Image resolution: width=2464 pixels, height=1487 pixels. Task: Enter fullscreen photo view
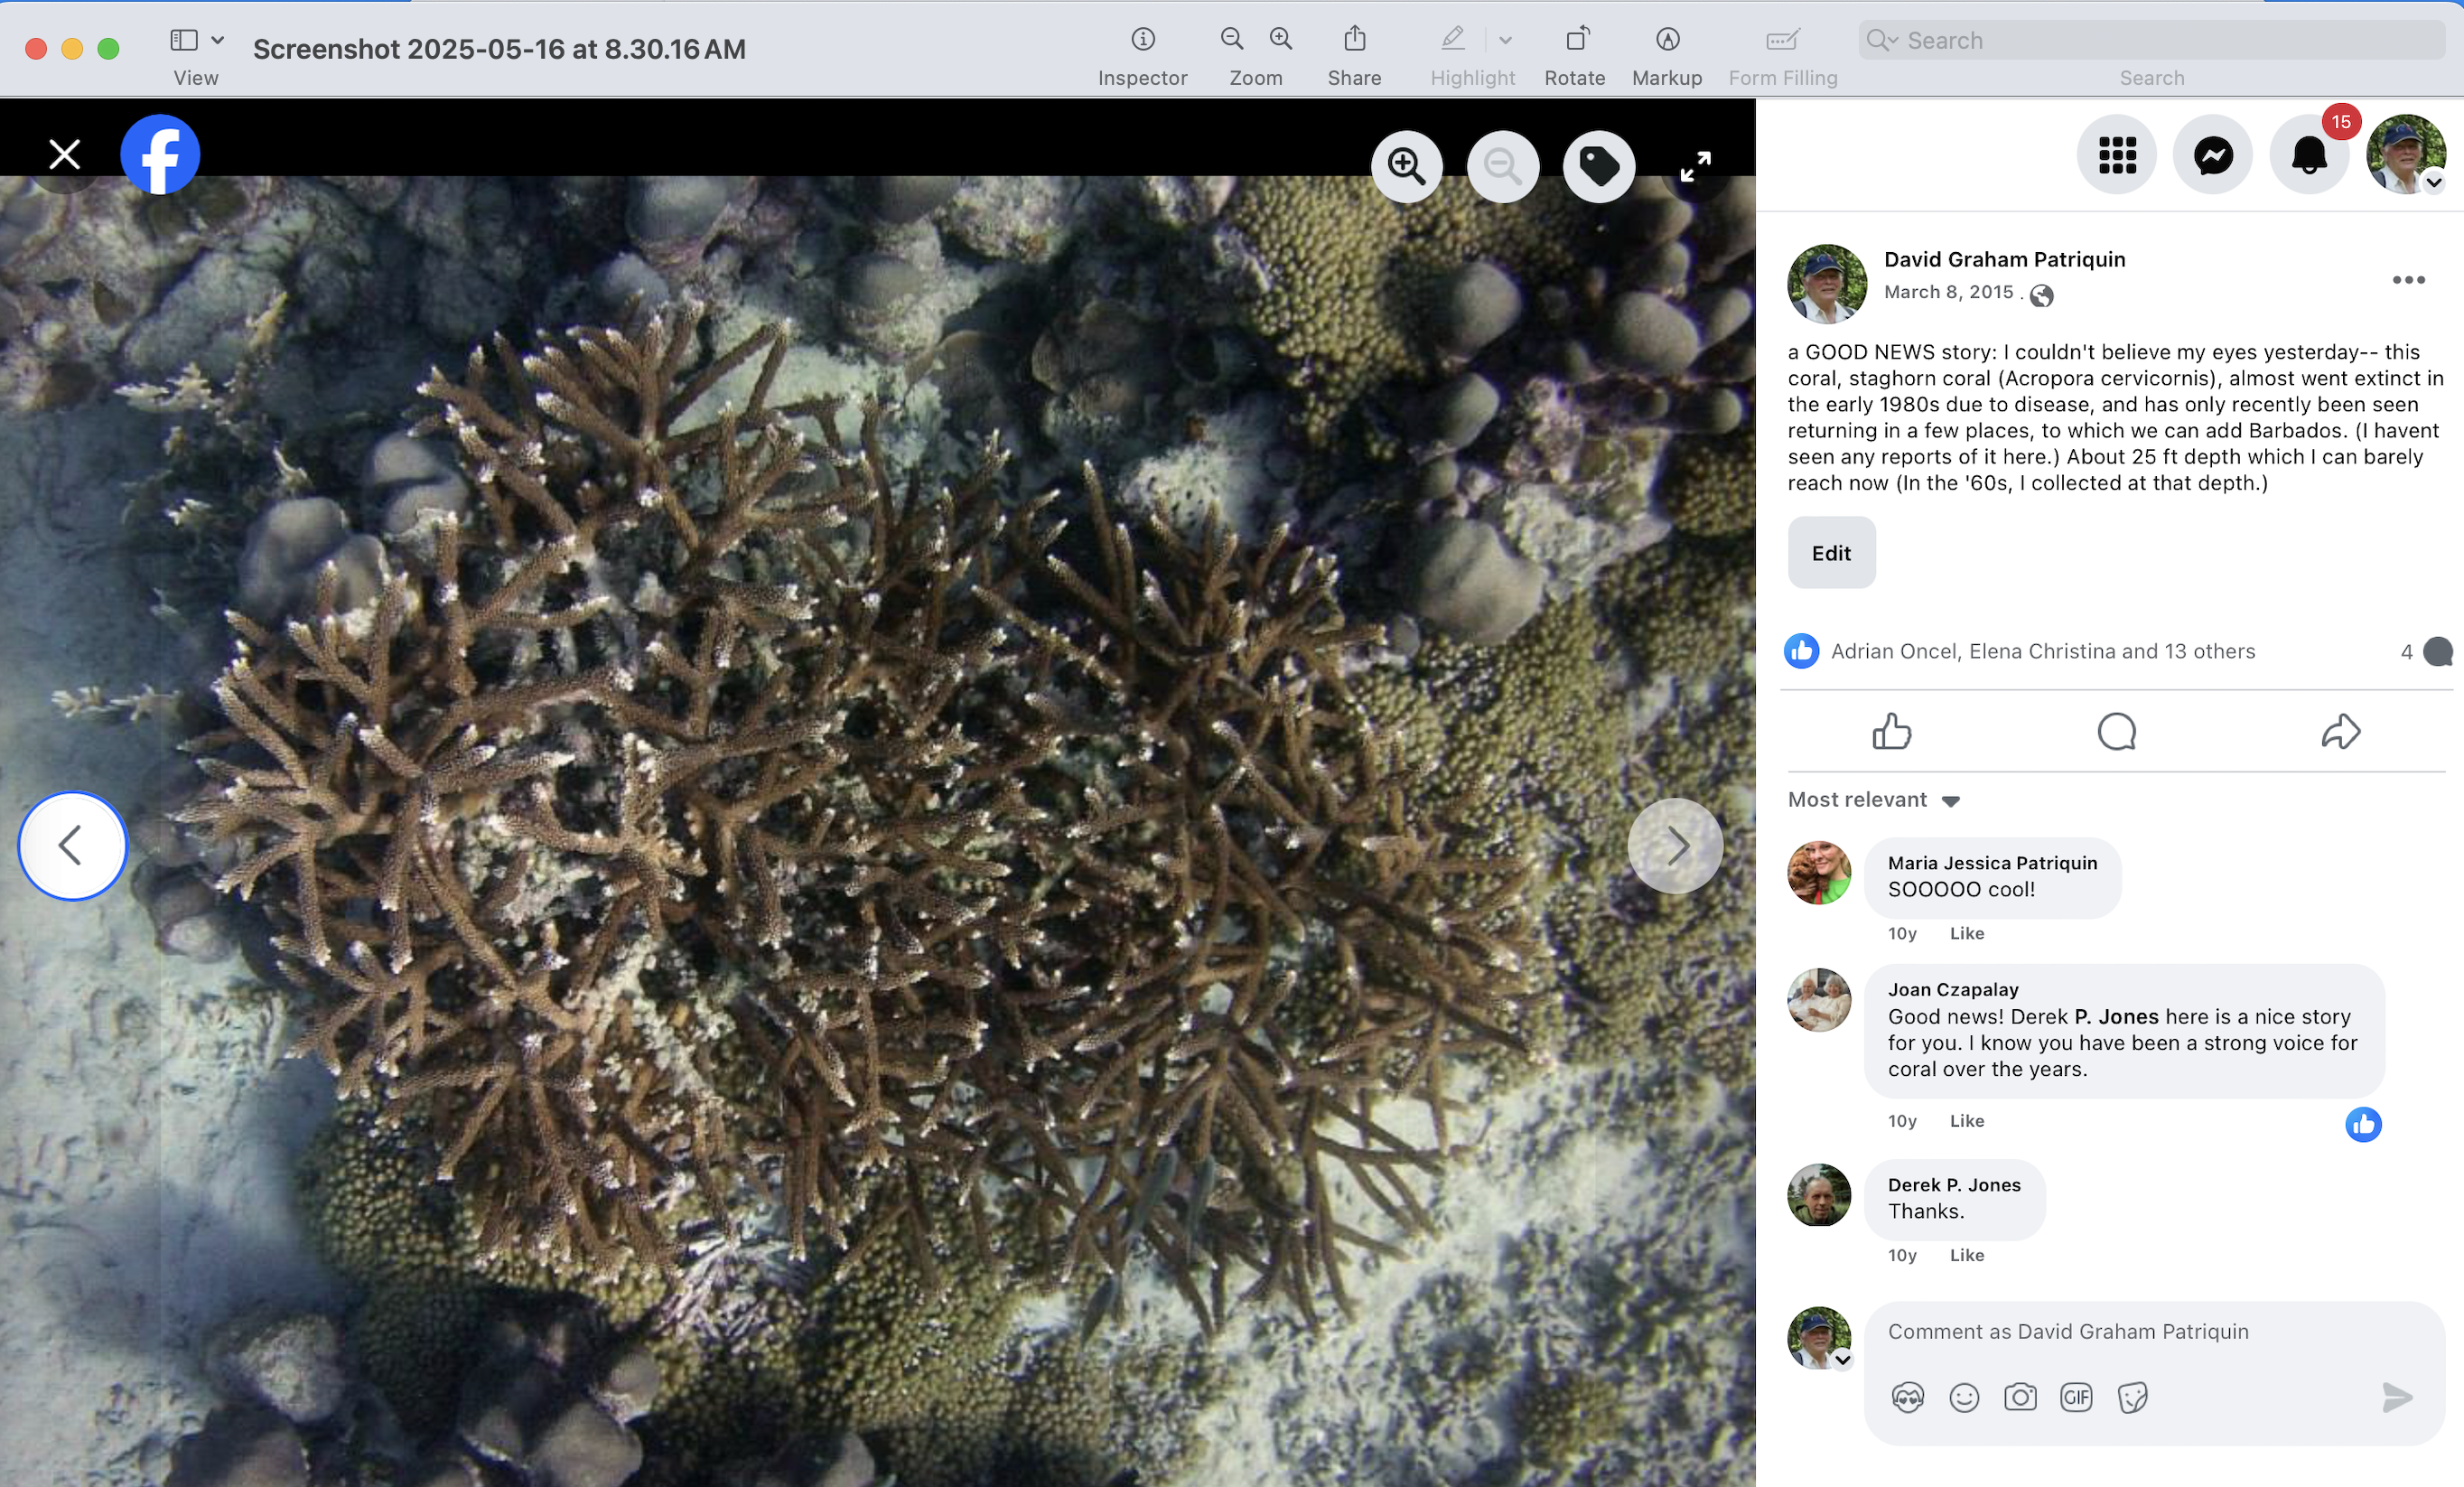1695,166
